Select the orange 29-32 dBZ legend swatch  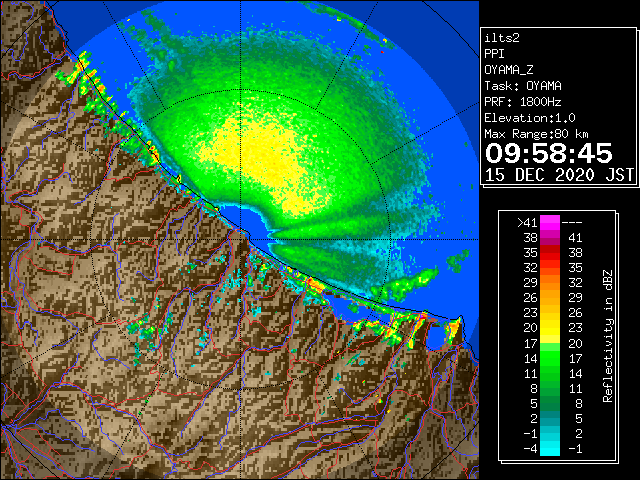pyautogui.click(x=550, y=283)
